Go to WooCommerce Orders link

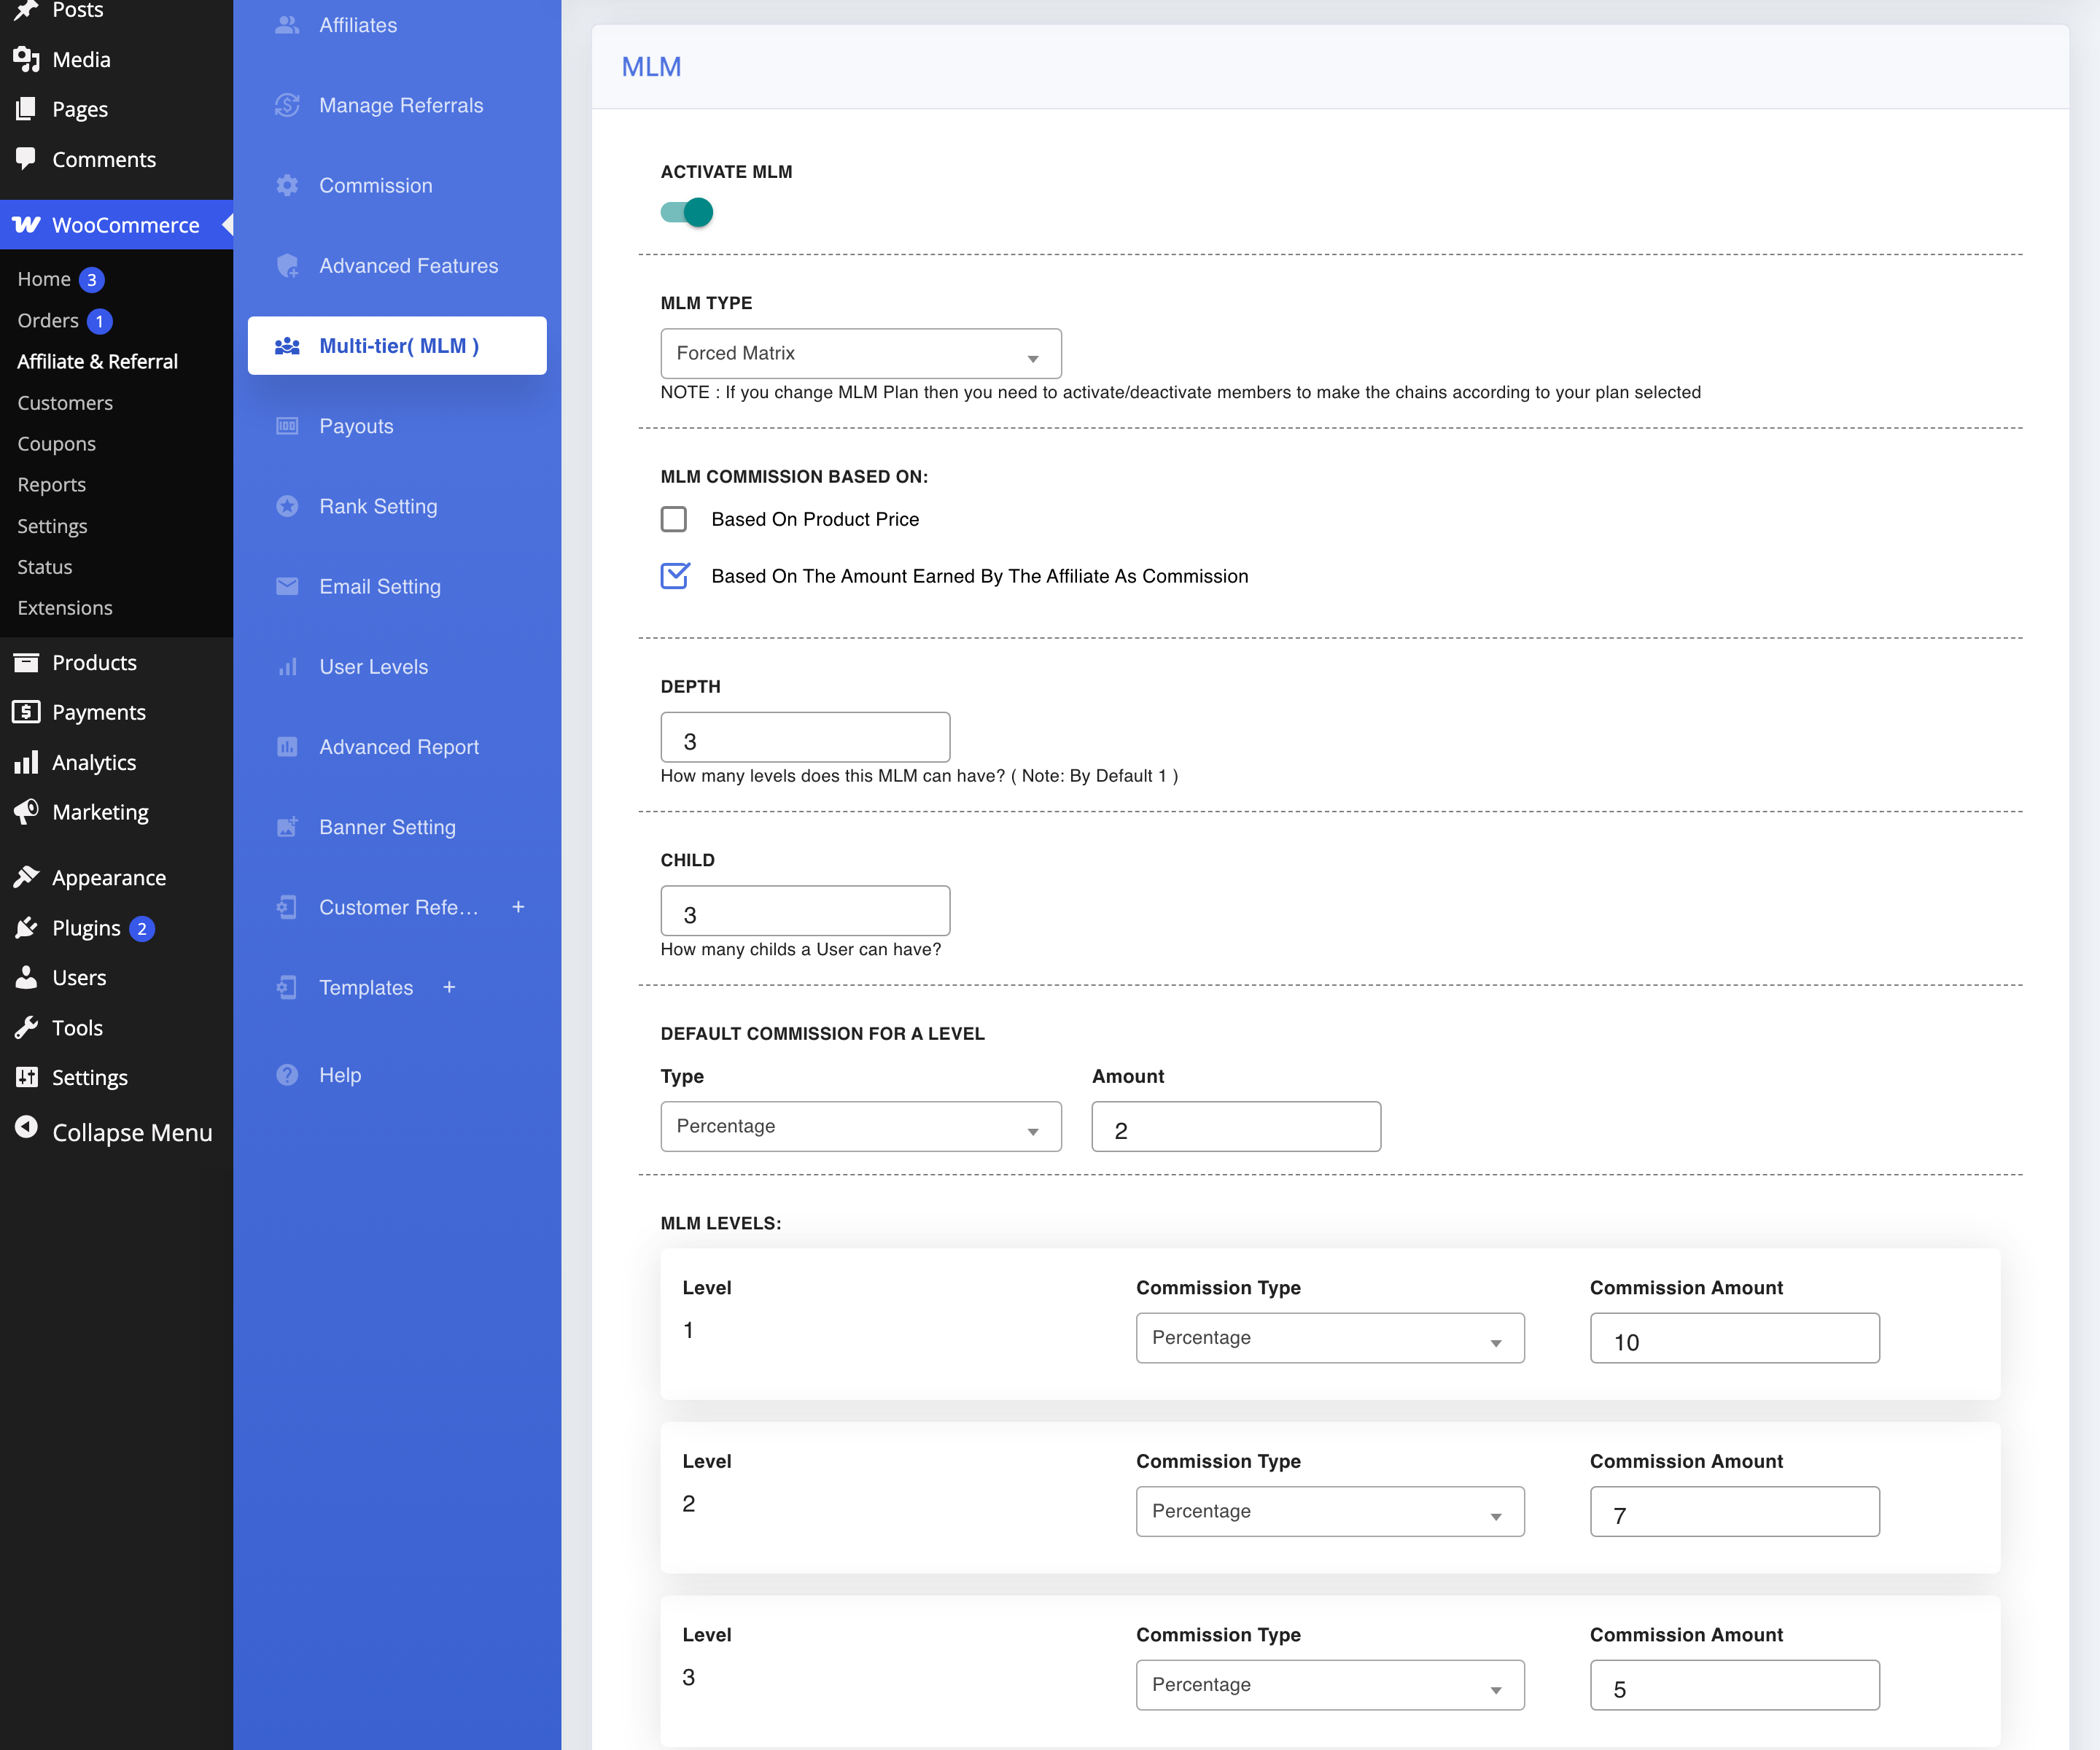tap(48, 321)
